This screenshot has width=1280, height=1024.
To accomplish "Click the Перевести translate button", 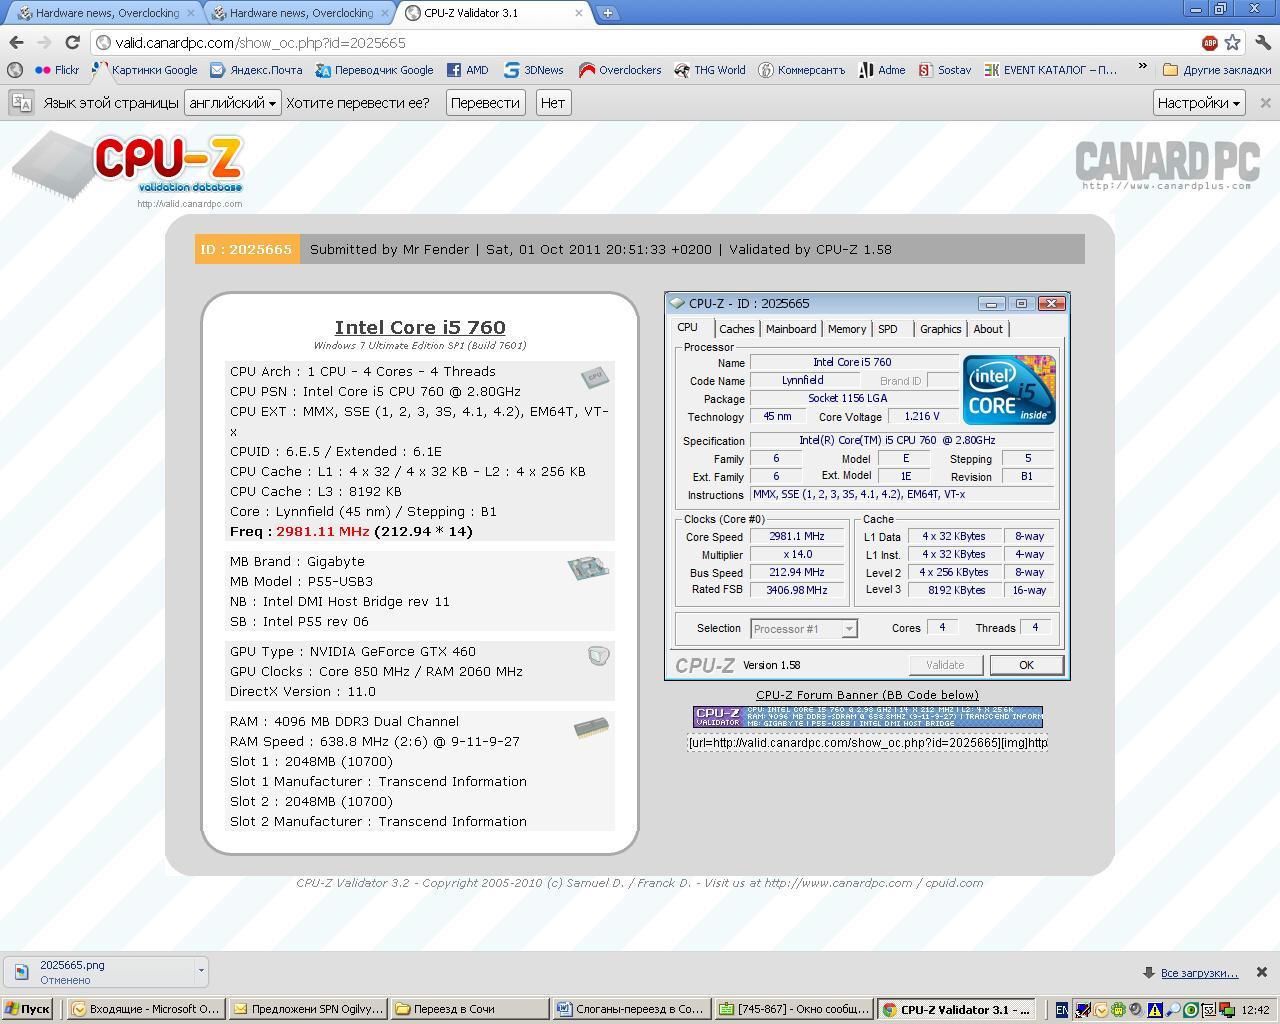I will click(485, 102).
